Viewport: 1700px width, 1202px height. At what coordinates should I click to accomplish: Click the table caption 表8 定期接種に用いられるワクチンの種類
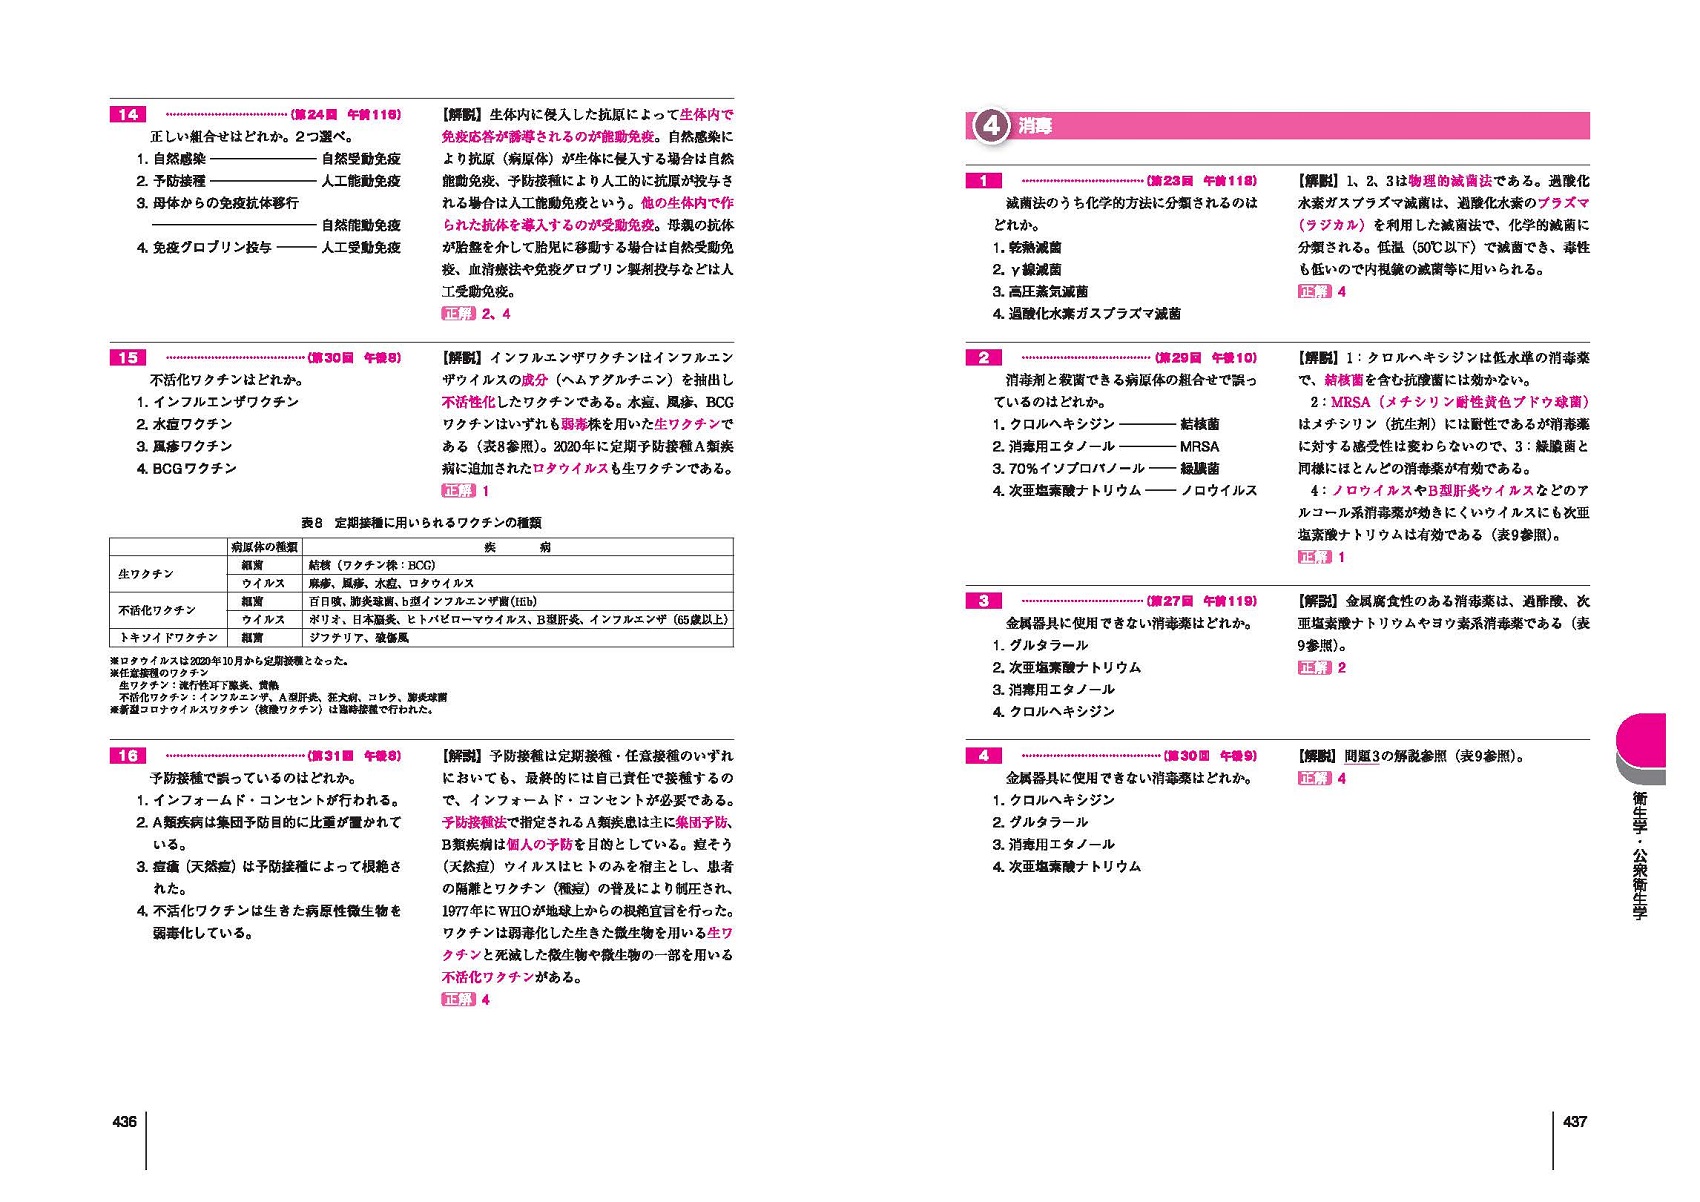(x=421, y=522)
